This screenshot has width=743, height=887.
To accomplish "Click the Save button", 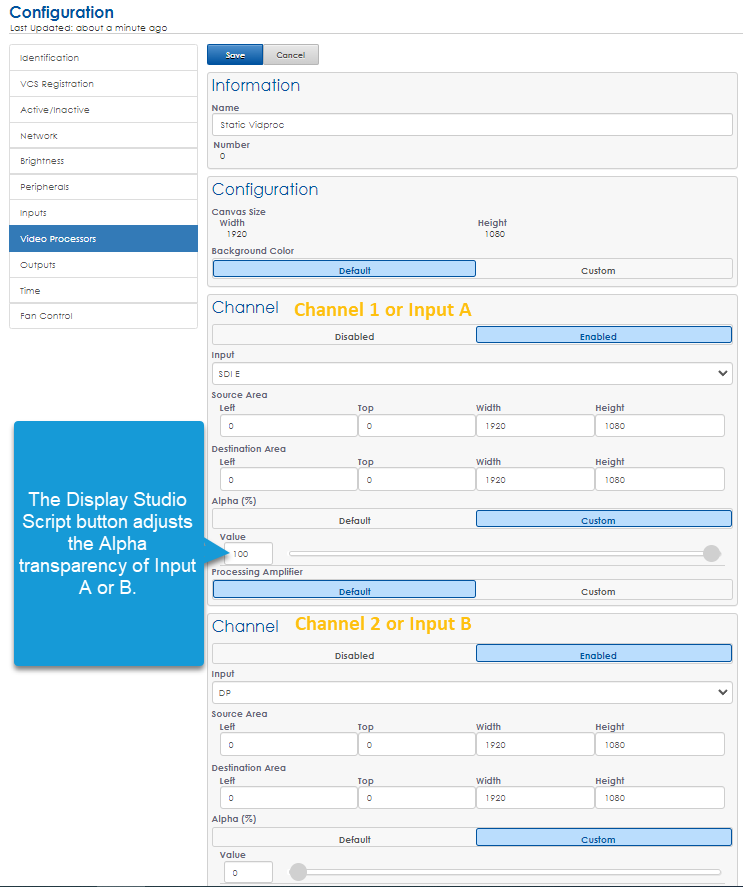I will click(x=234, y=55).
